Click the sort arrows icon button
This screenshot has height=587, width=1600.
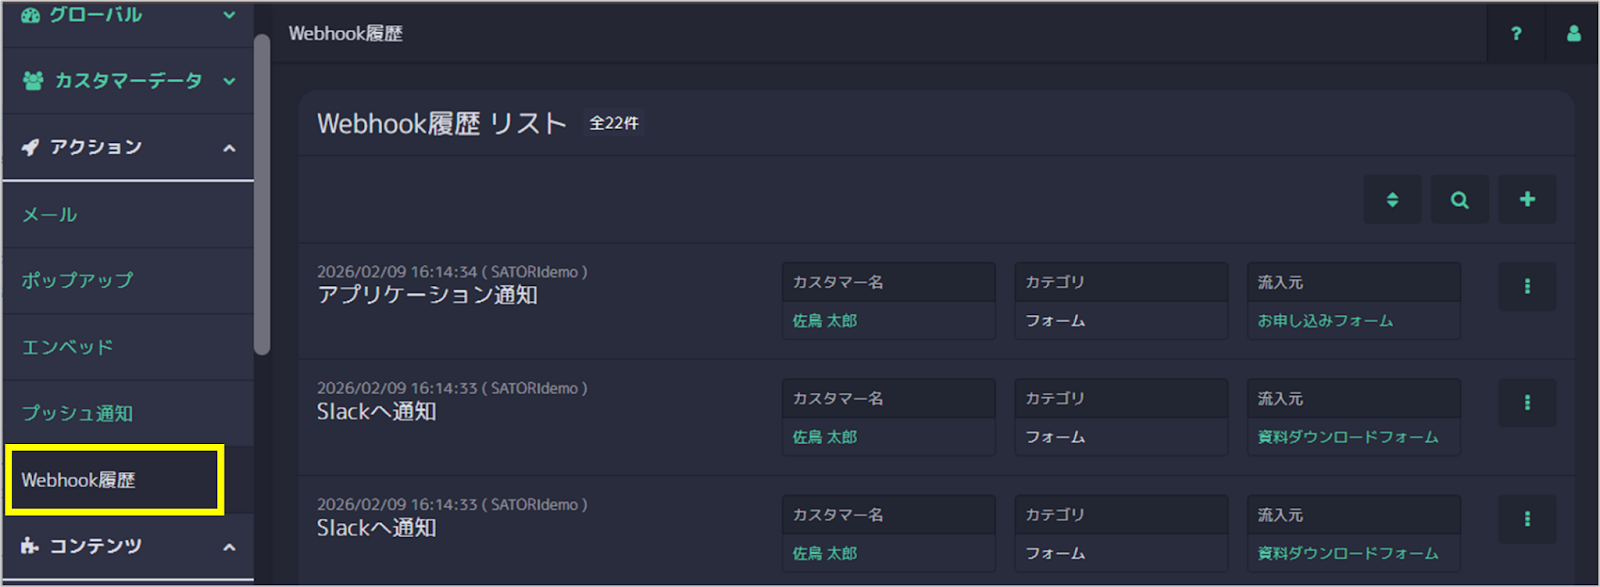[1392, 200]
